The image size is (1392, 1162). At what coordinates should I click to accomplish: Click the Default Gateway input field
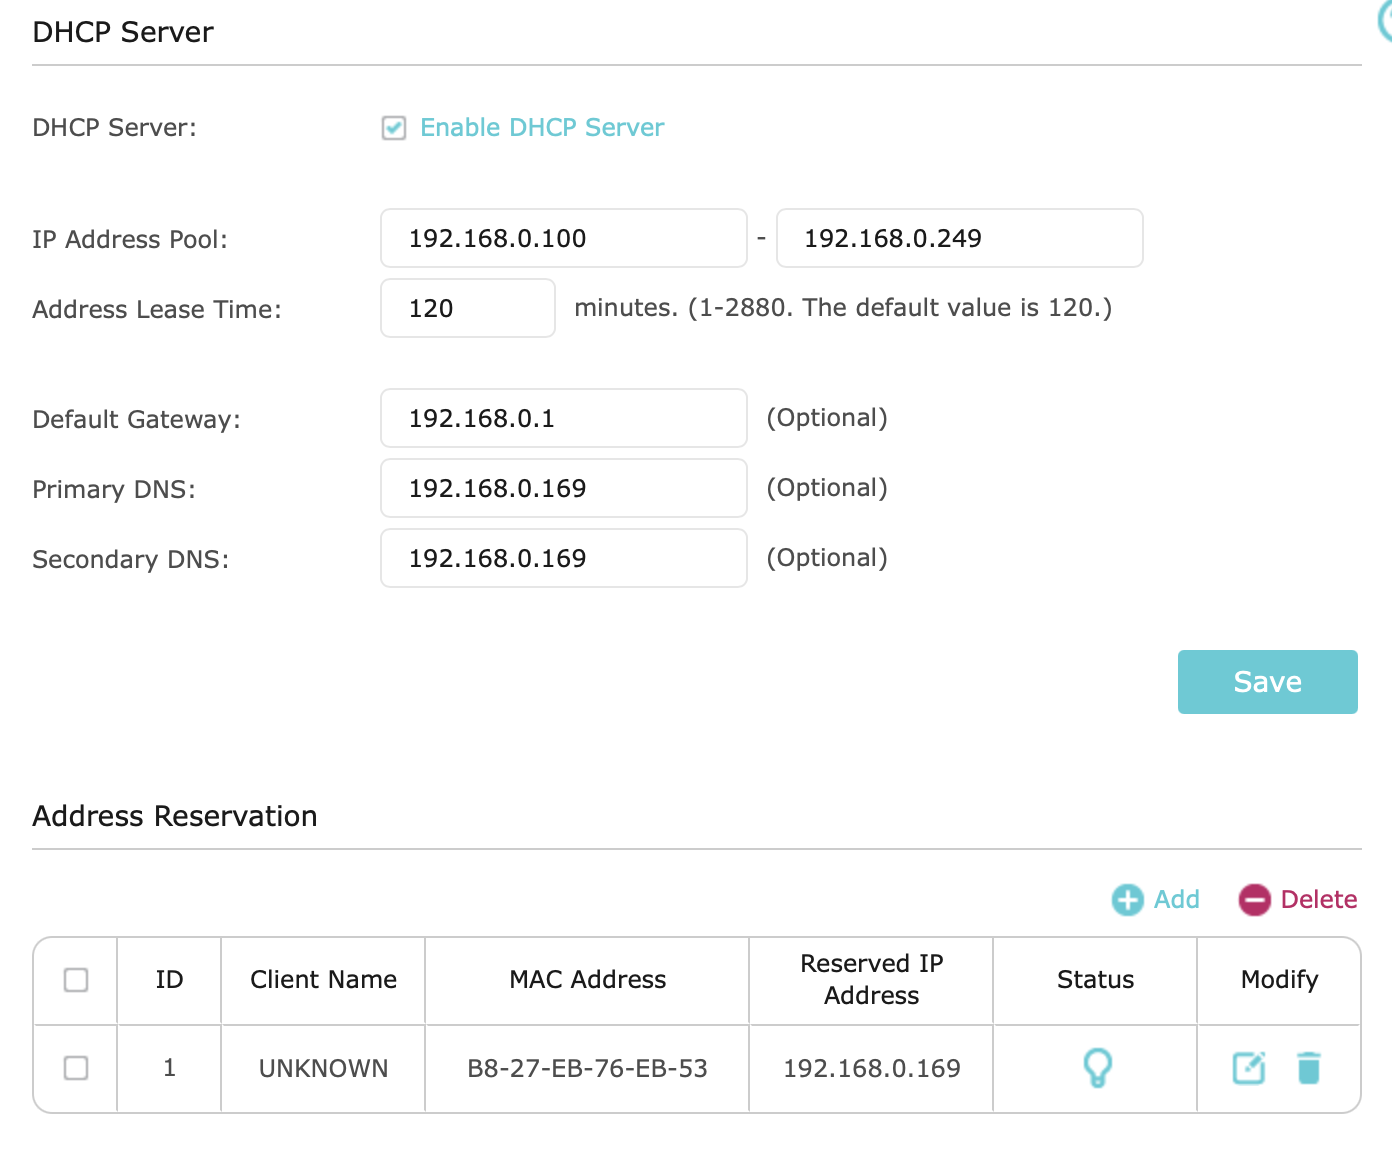pos(563,418)
